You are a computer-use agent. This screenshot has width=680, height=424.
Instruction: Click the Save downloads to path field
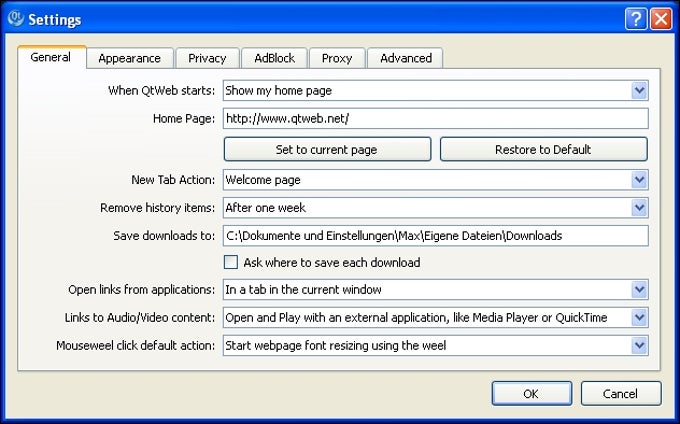point(435,236)
